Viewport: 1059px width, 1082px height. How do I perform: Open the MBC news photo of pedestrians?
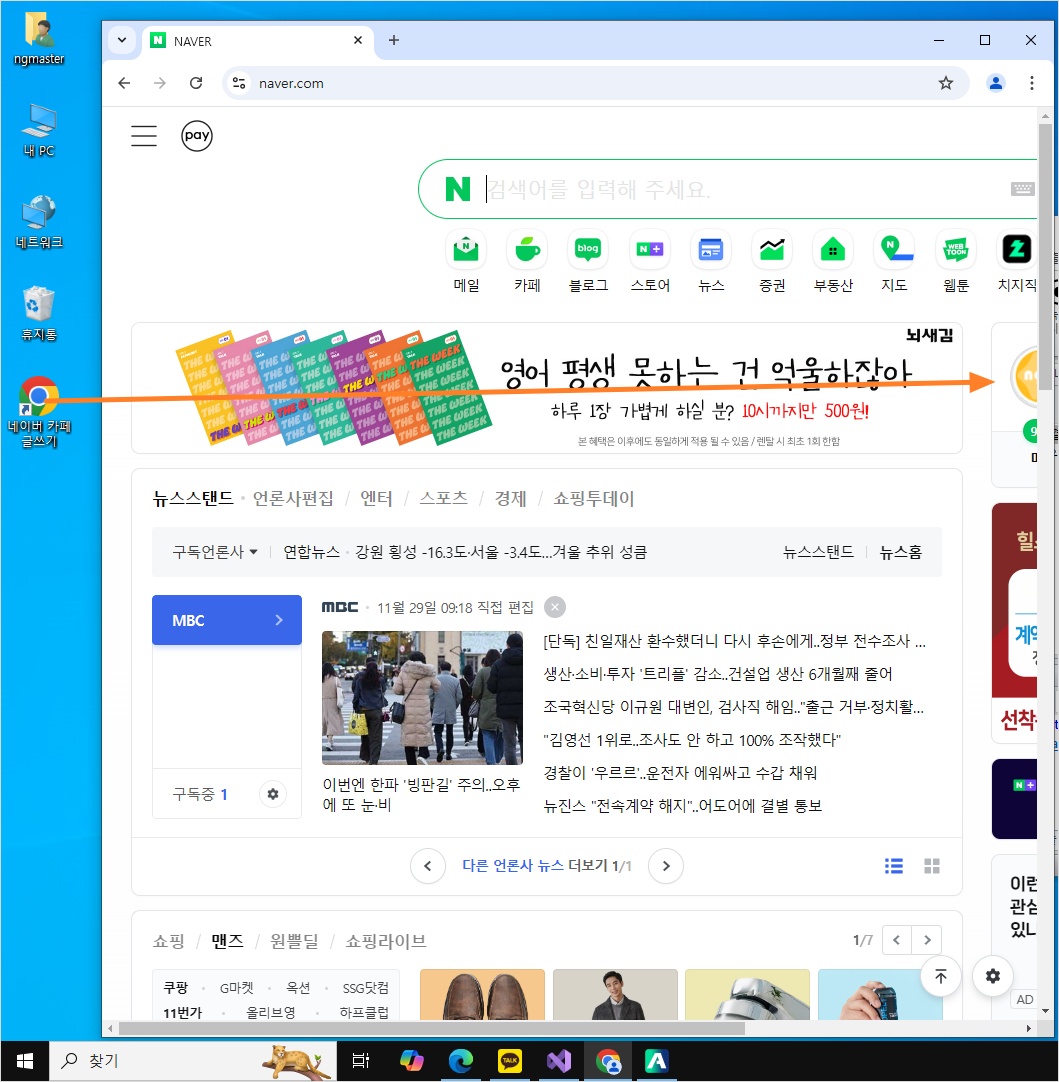click(x=422, y=698)
